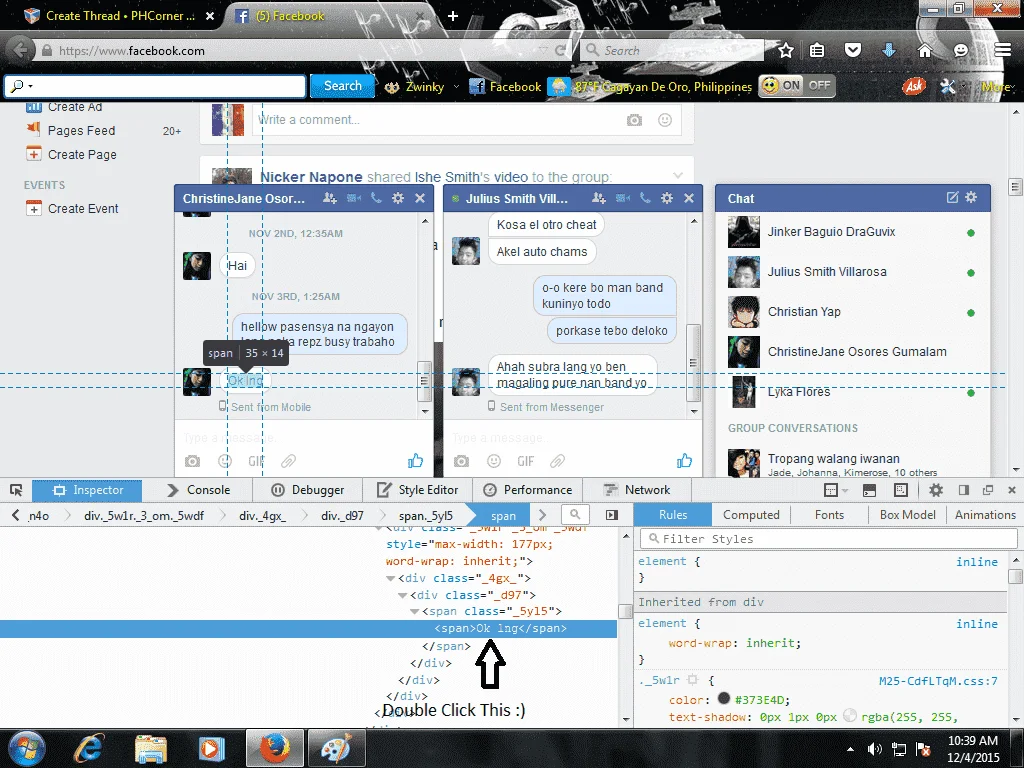The width and height of the screenshot is (1024, 768).
Task: Open the Create Event link
Action: tap(83, 208)
